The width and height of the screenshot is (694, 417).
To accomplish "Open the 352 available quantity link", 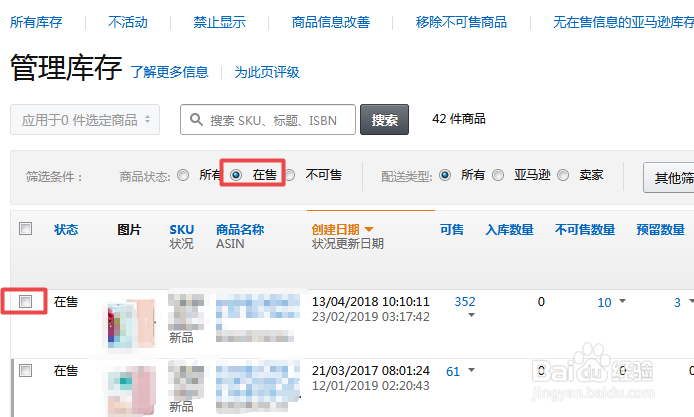I will (x=465, y=301).
